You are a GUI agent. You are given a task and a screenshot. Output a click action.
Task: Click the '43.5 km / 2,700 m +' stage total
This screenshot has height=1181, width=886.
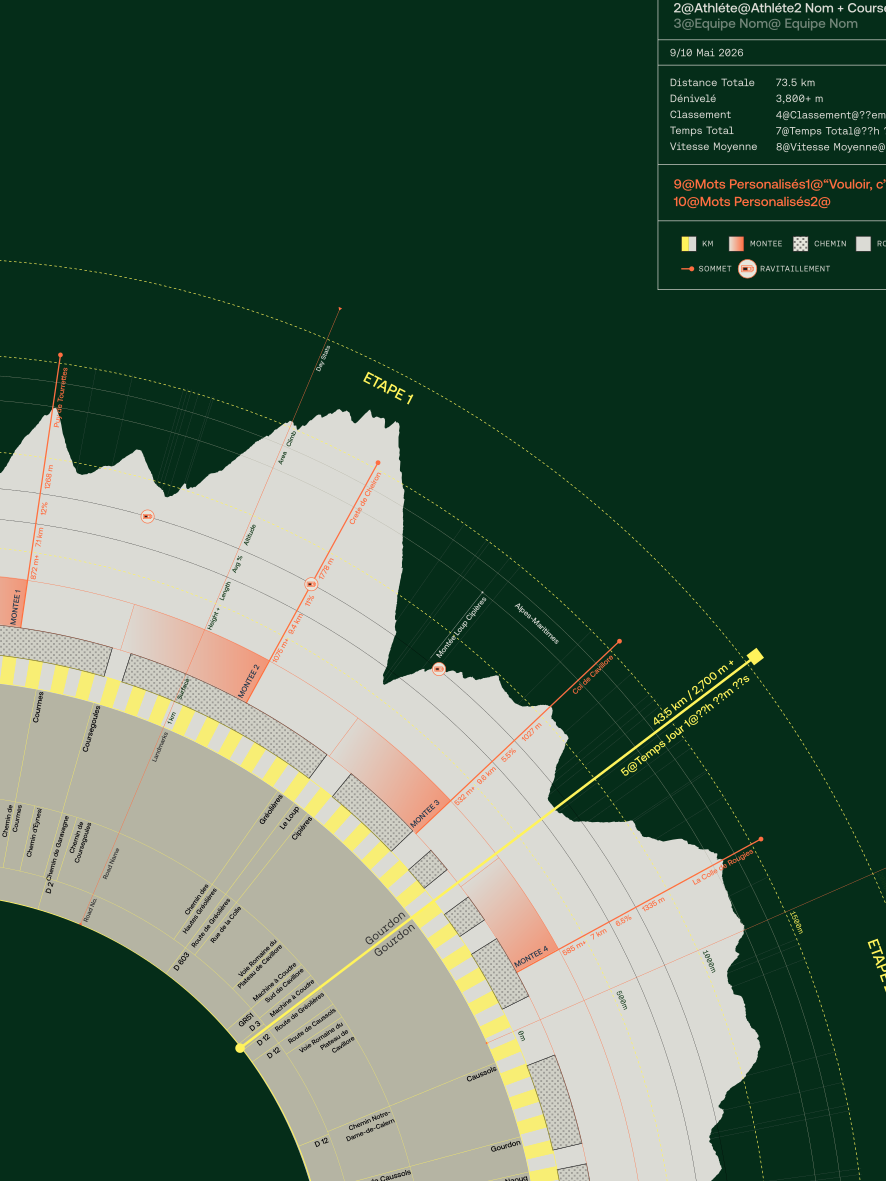pyautogui.click(x=693, y=694)
